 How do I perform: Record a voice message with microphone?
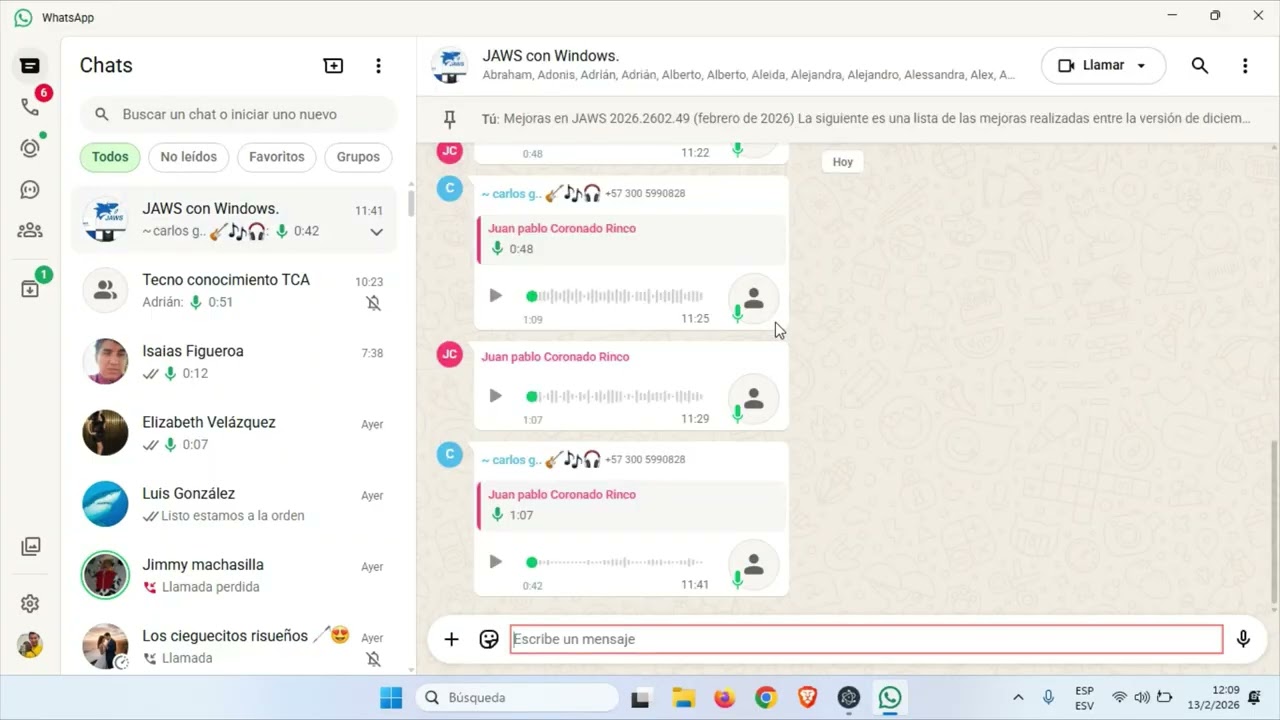pyautogui.click(x=1243, y=639)
